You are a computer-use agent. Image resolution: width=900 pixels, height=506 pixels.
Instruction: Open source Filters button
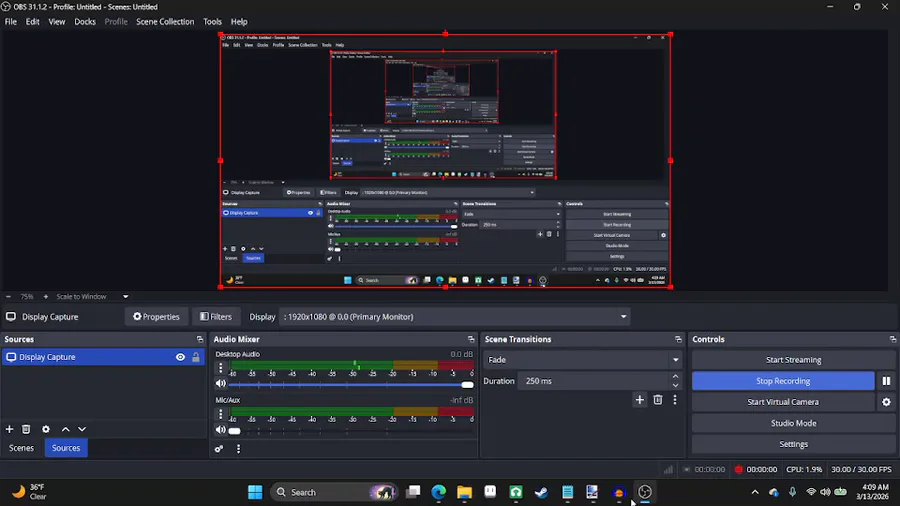(x=216, y=317)
